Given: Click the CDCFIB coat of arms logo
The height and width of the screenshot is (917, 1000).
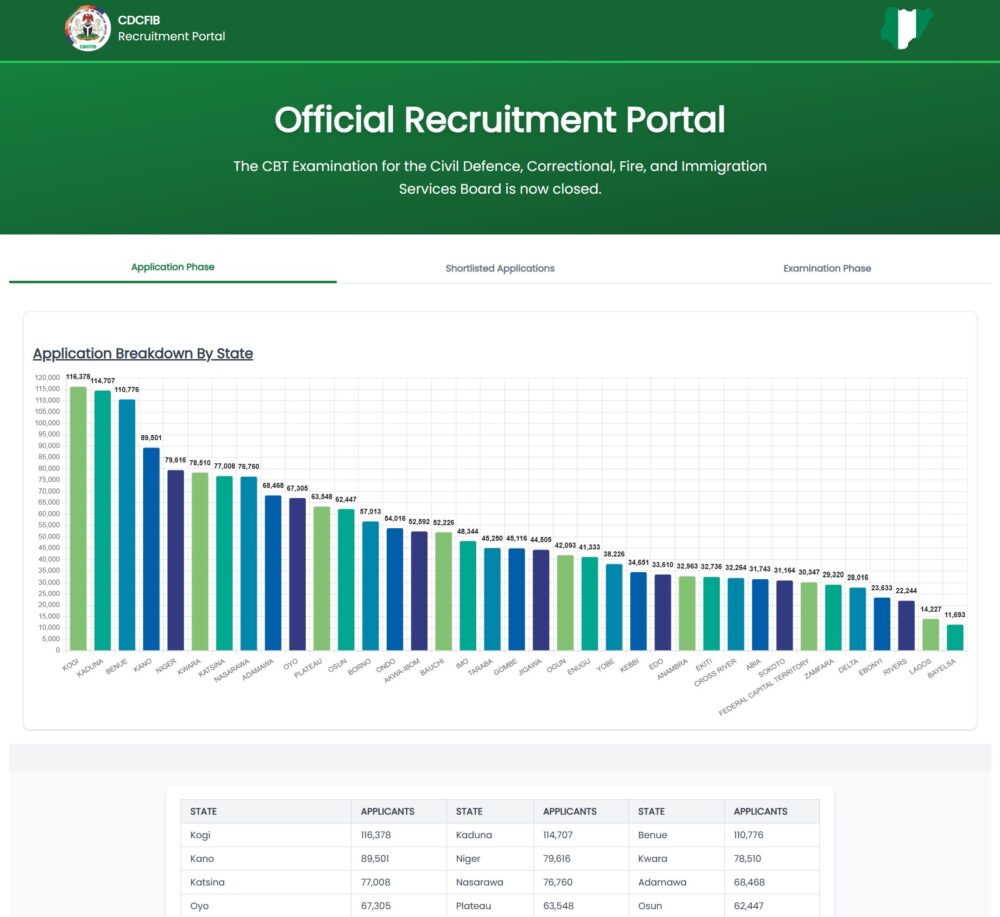Looking at the screenshot, I should click(x=87, y=29).
